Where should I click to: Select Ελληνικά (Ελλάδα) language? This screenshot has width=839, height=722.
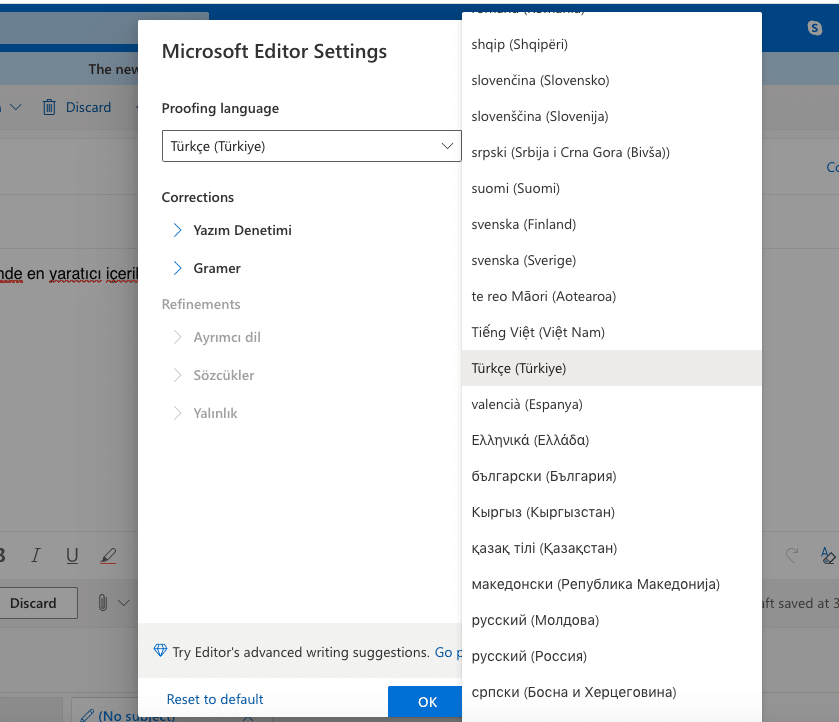coord(612,440)
